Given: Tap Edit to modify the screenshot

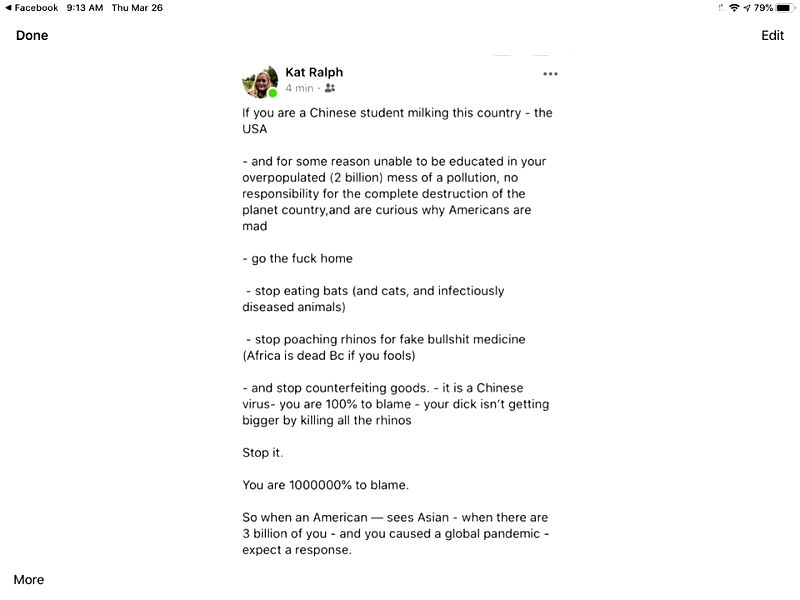Looking at the screenshot, I should (772, 36).
